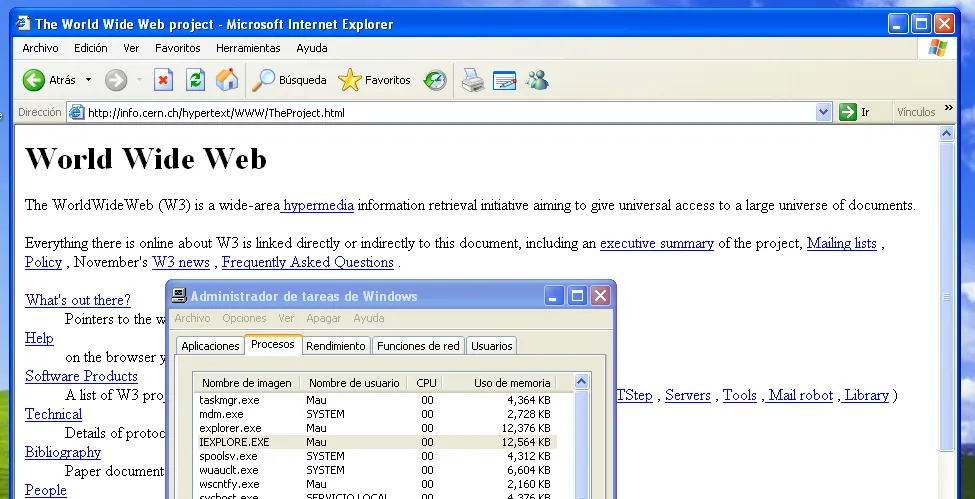The image size is (975, 499).
Task: Sort processes by CPU column
Action: click(x=426, y=383)
